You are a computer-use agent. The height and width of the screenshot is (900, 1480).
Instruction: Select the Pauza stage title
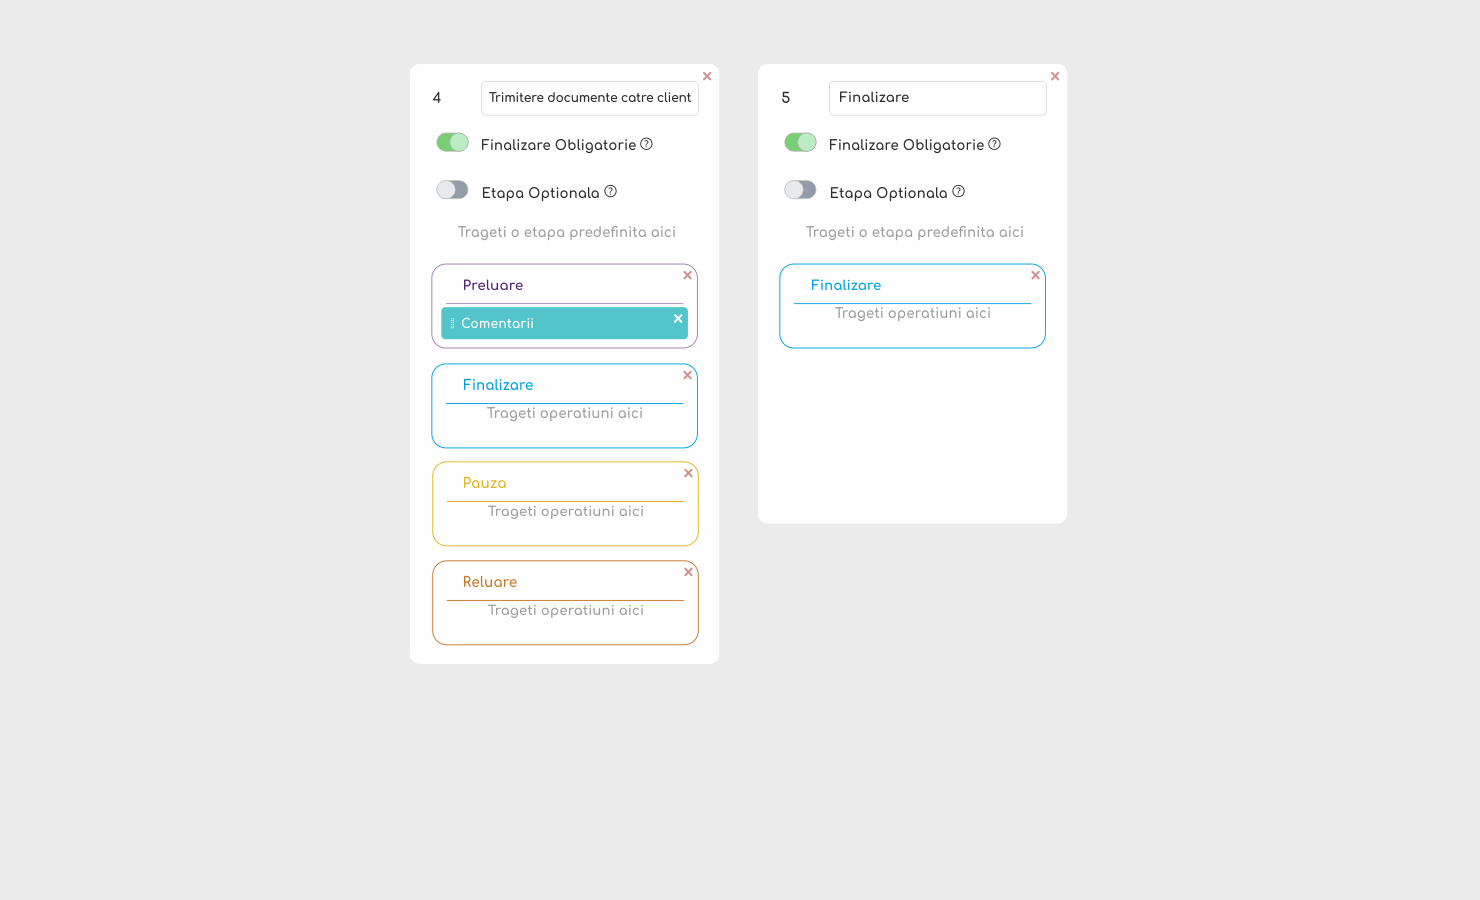484,483
